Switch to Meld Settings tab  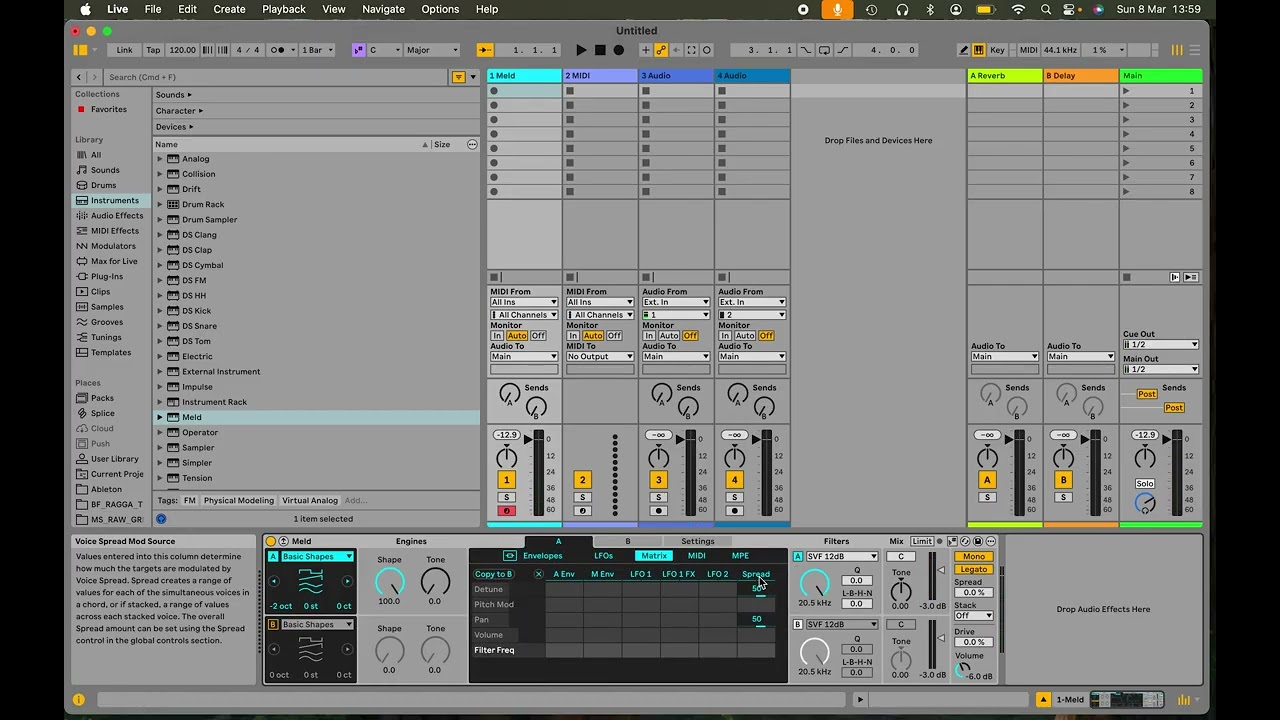coord(697,542)
